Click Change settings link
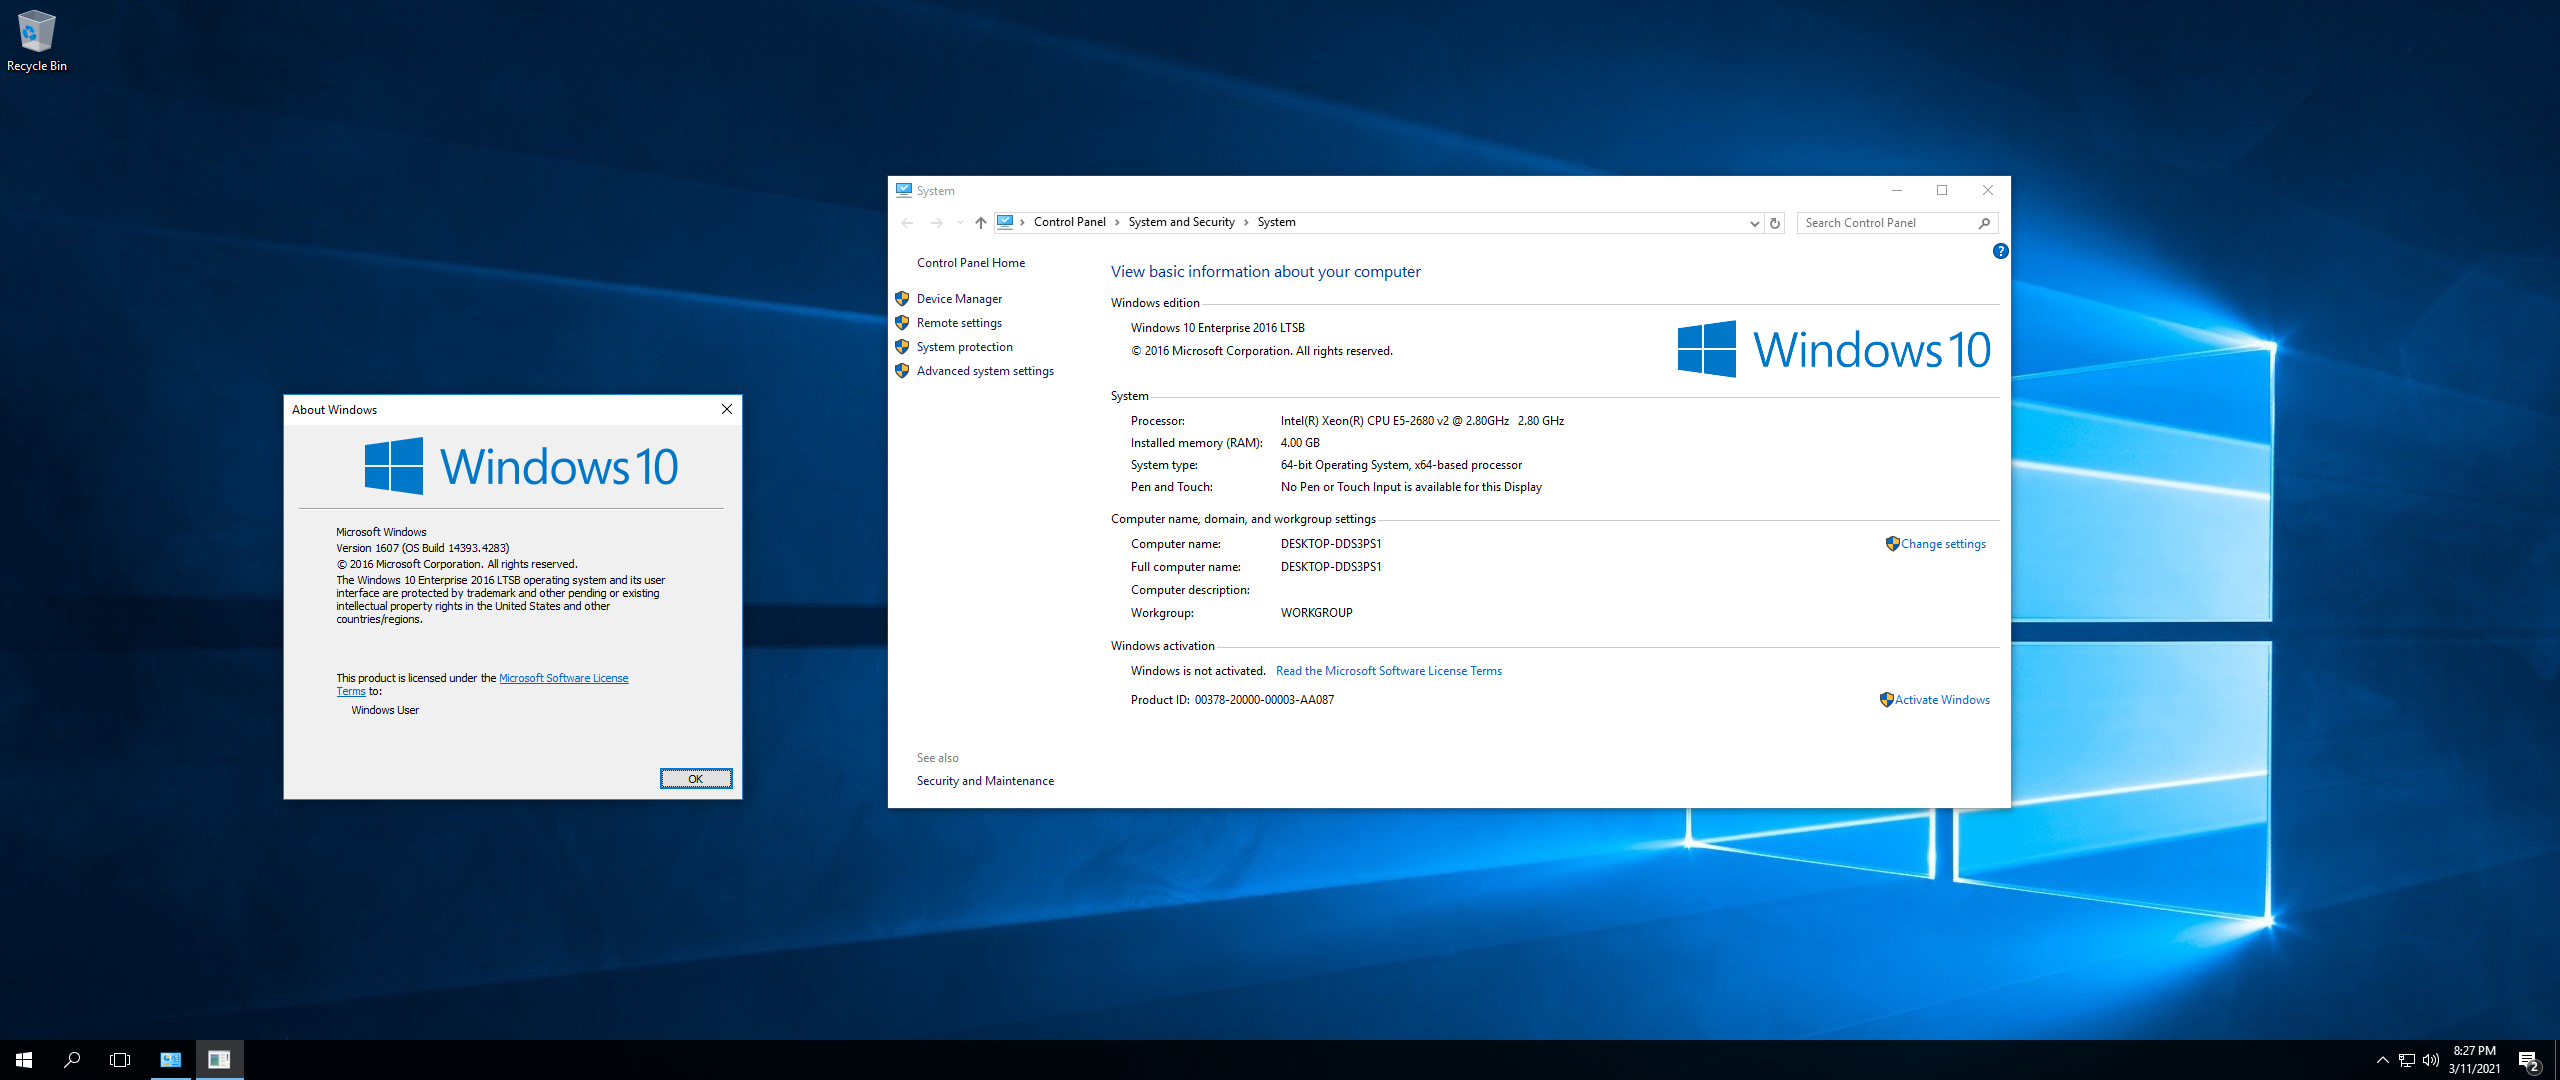The image size is (2560, 1080). click(x=1943, y=544)
